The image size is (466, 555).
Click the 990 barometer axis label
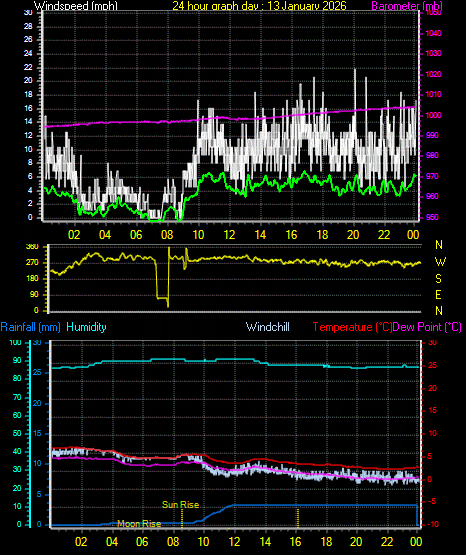point(432,136)
